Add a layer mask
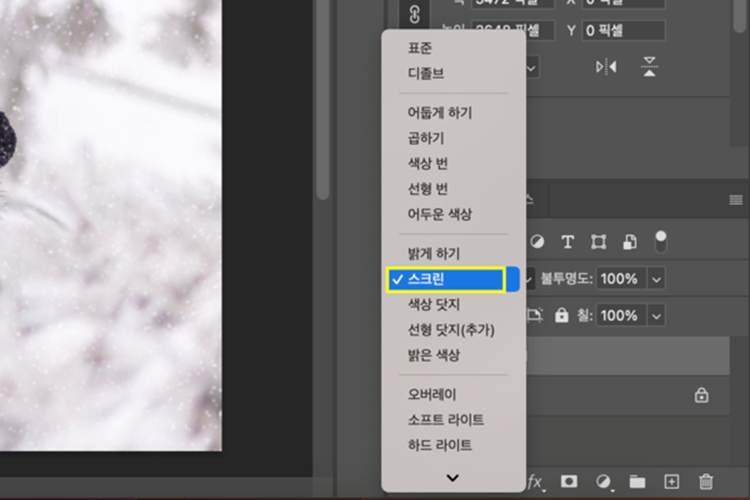750x500 pixels. coord(569,481)
